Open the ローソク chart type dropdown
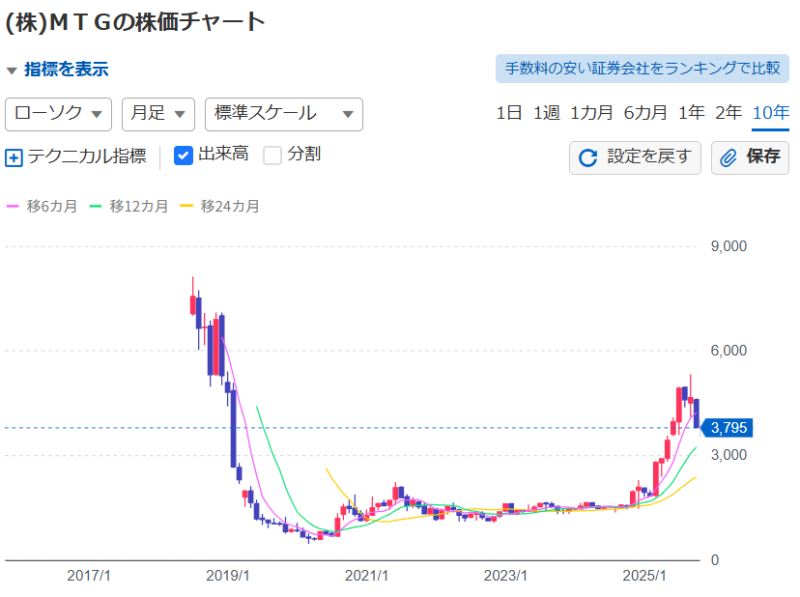 point(59,114)
